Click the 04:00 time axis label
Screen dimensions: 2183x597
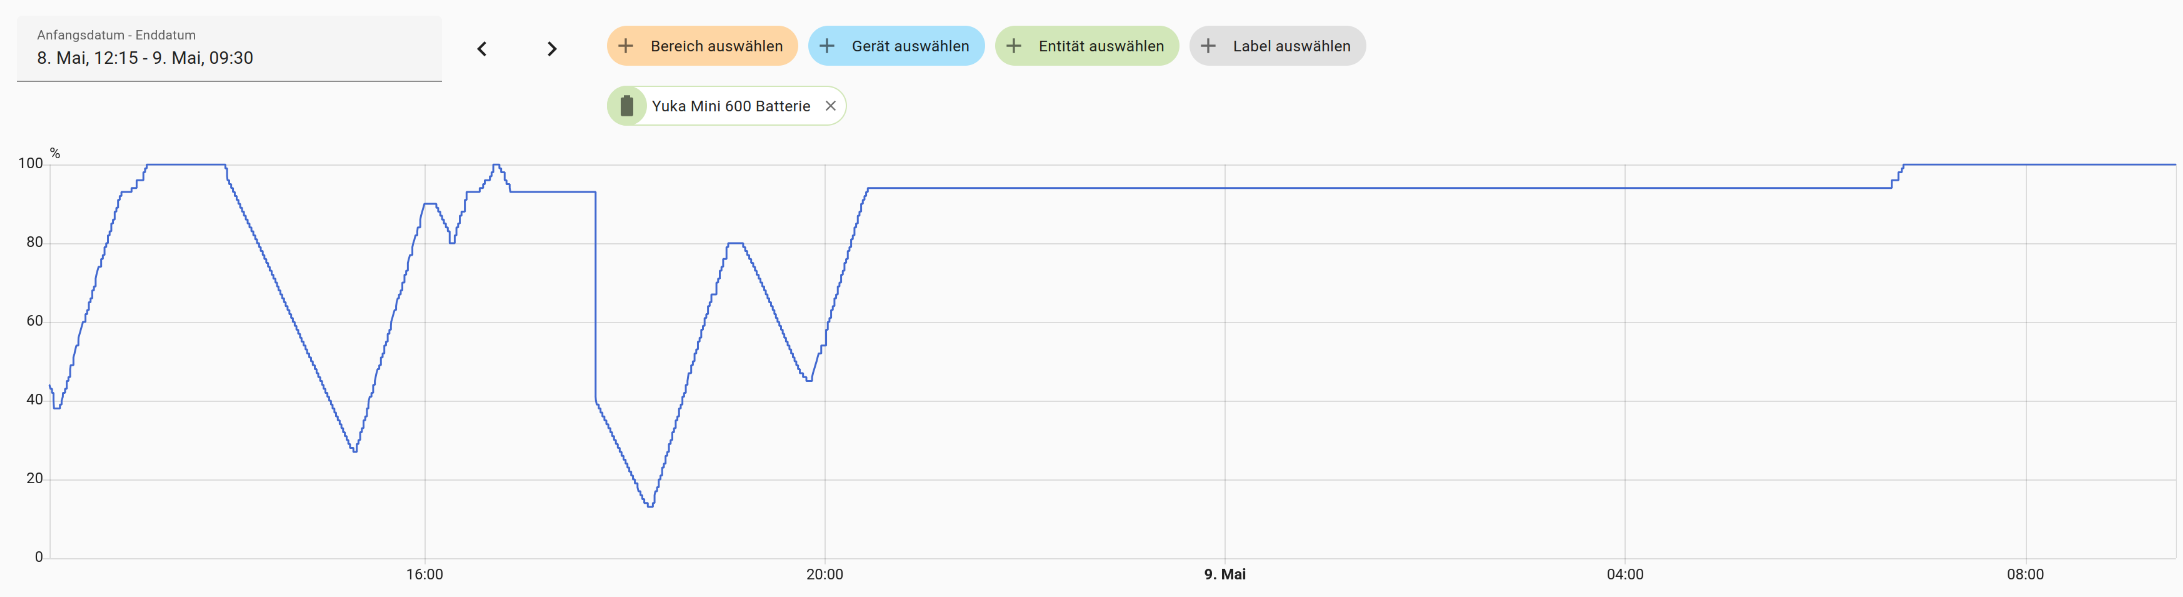tap(1625, 575)
